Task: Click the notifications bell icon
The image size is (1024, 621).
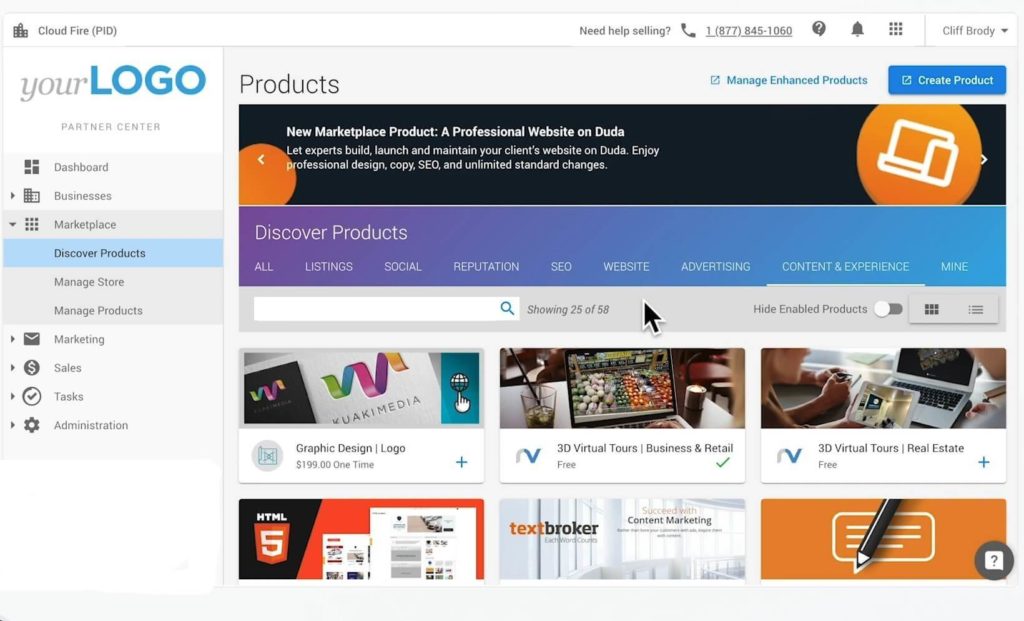Action: tap(857, 30)
